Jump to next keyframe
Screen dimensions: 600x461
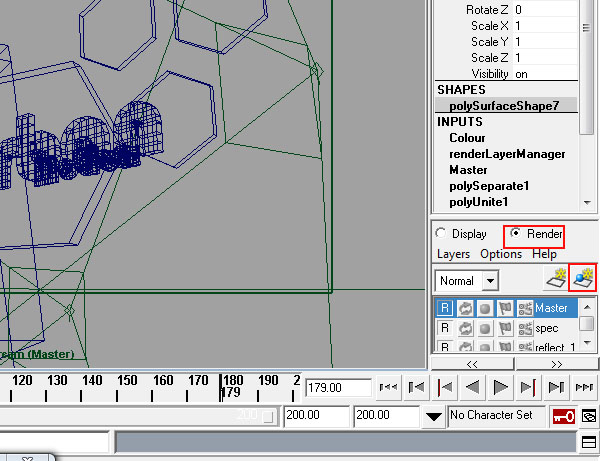coord(528,388)
